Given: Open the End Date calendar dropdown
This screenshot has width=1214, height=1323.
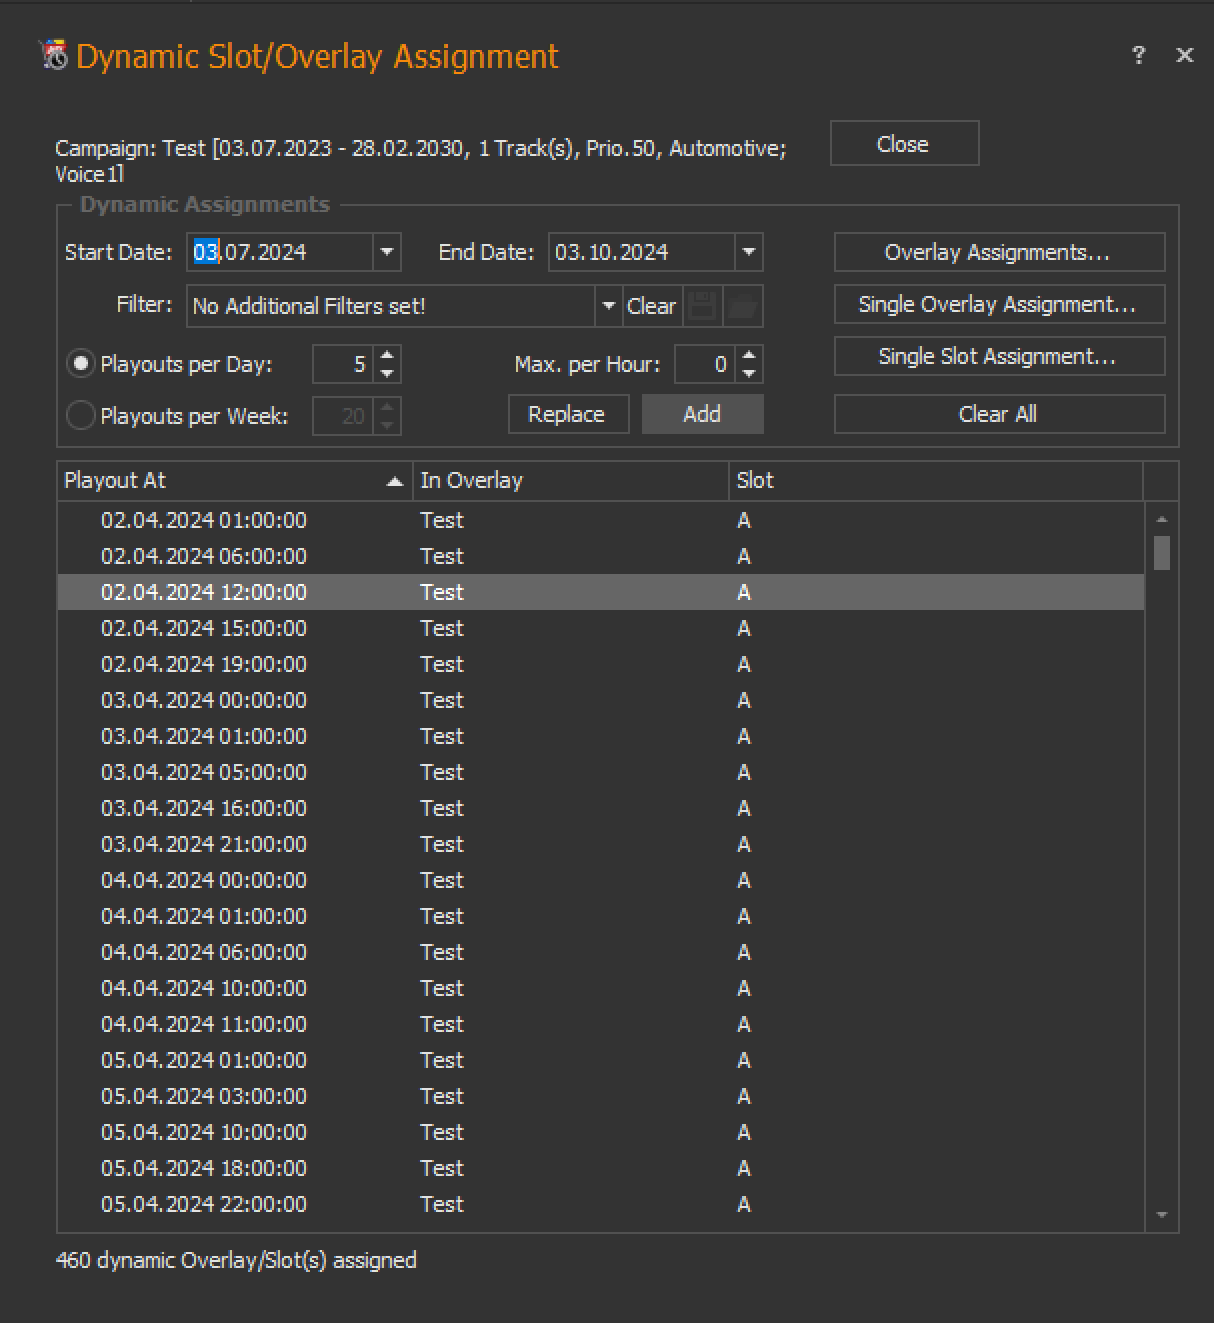Looking at the screenshot, I should pyautogui.click(x=749, y=252).
